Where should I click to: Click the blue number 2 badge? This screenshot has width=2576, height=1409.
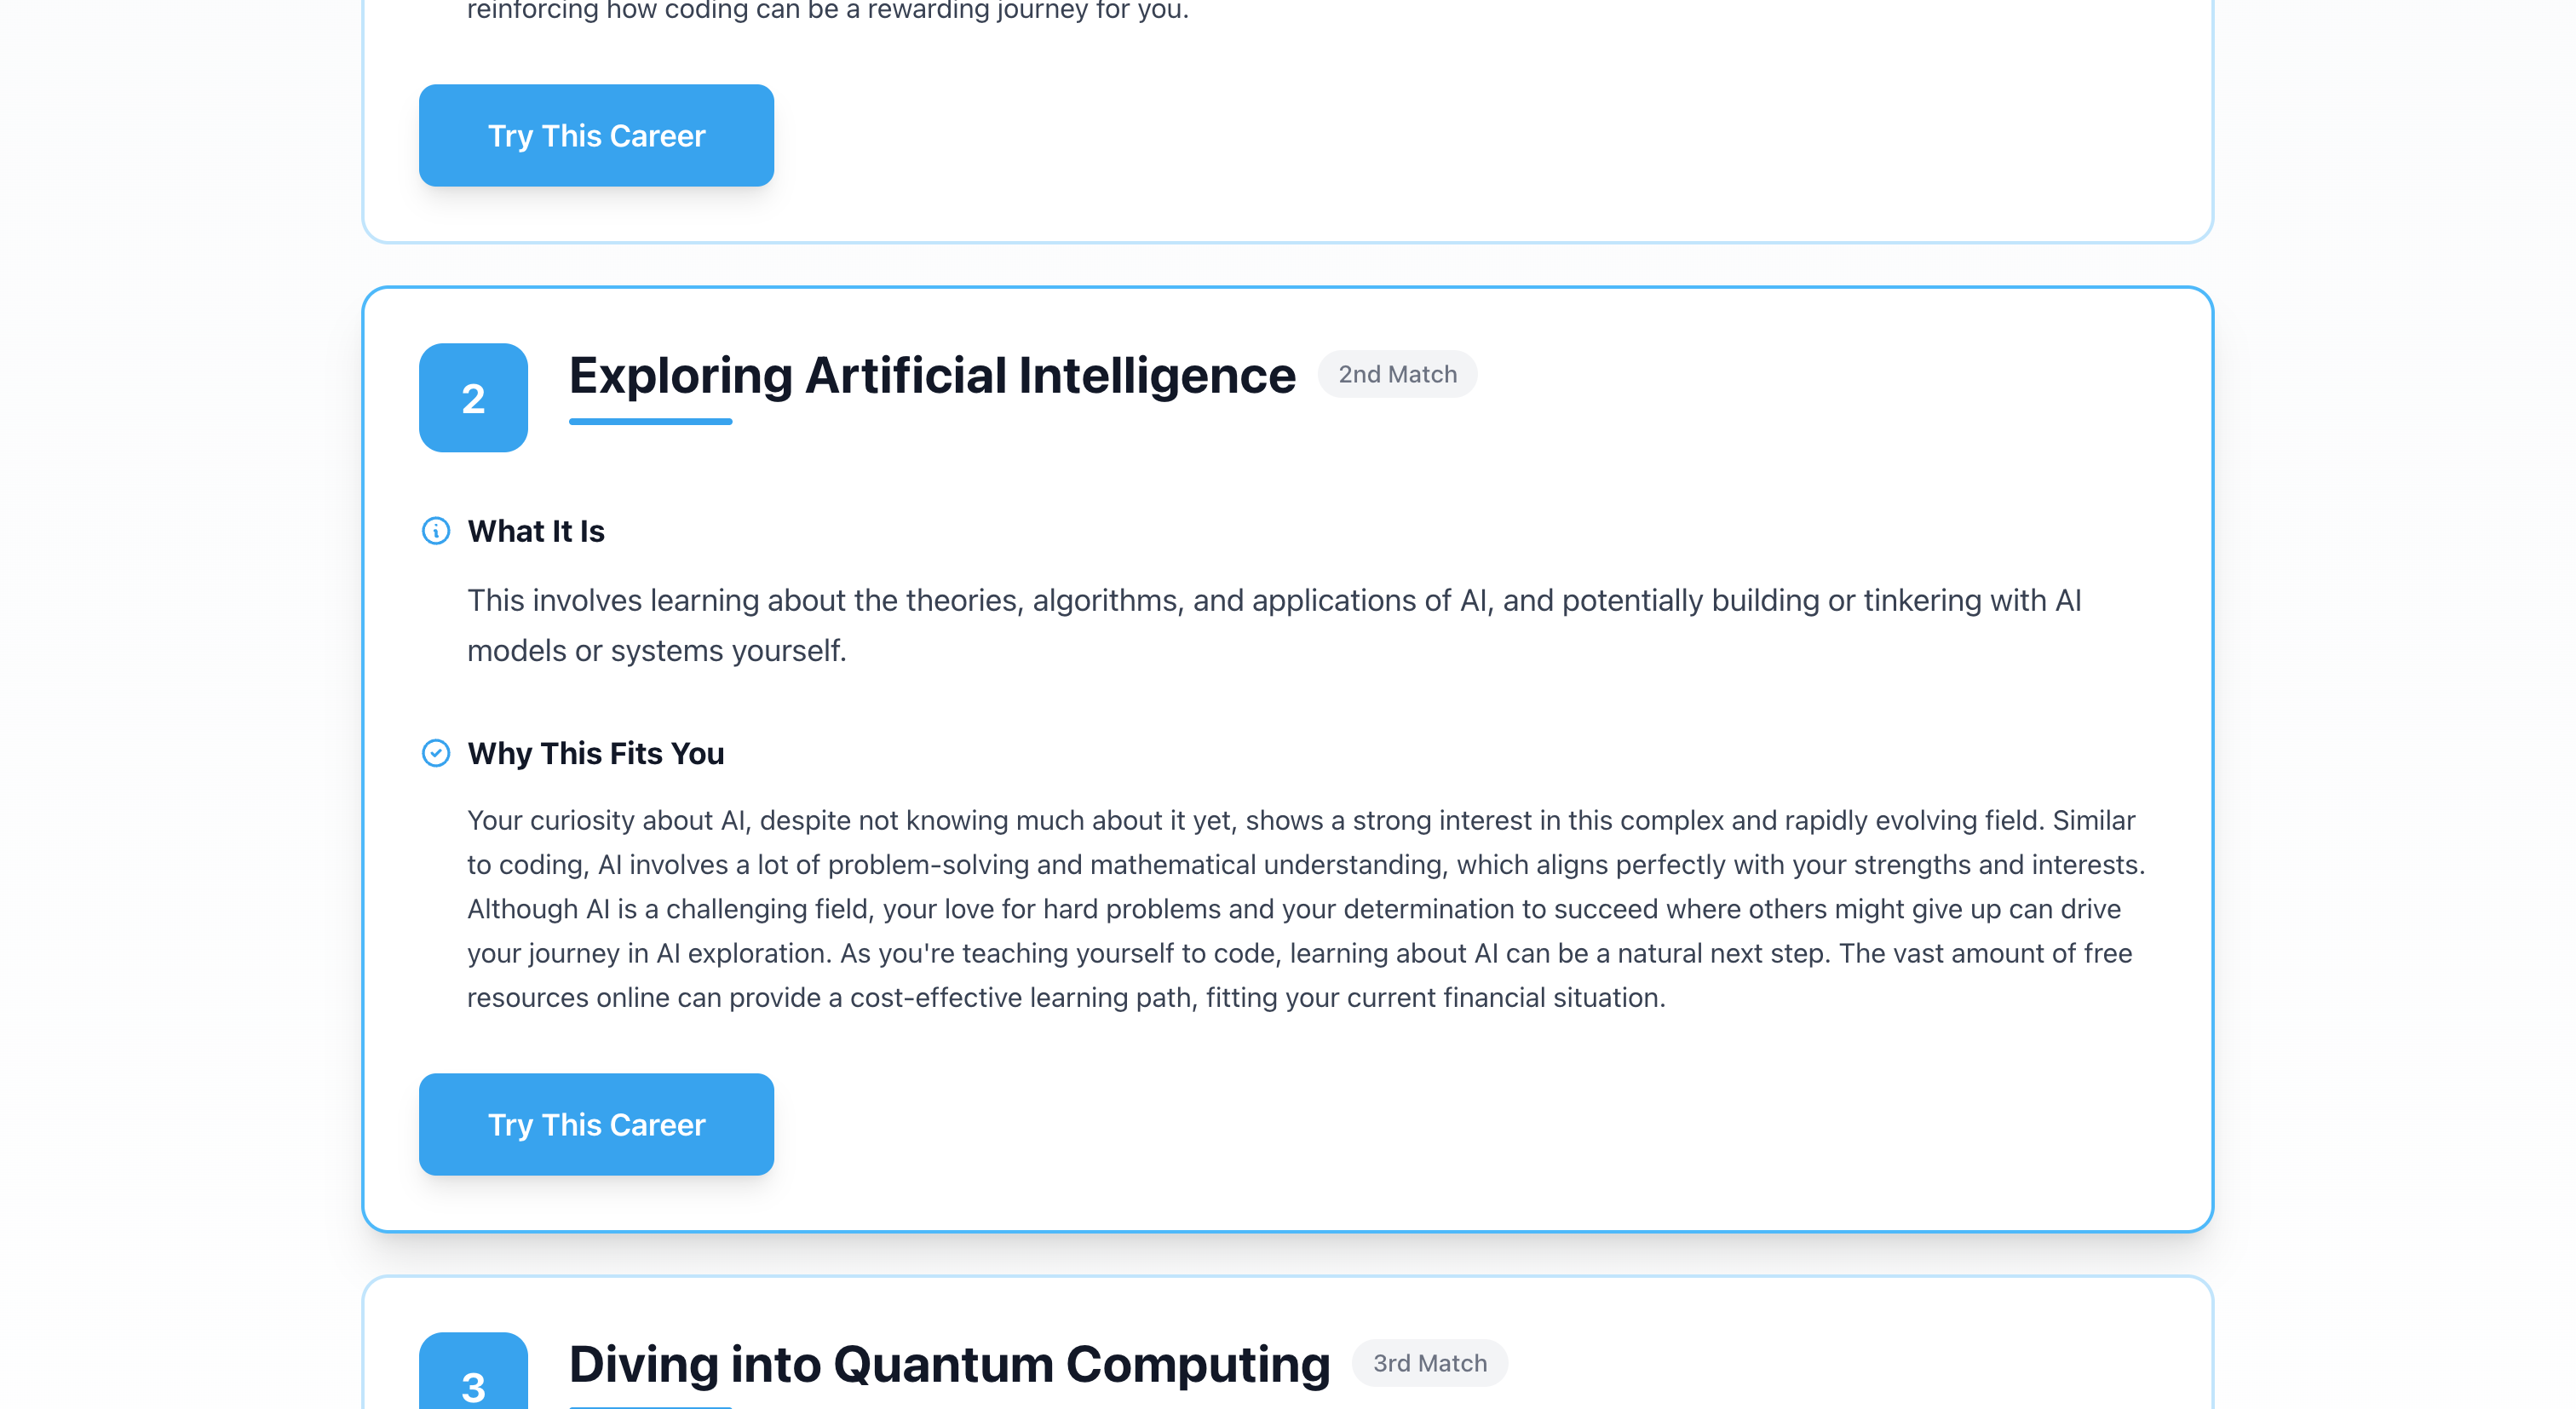coord(473,398)
